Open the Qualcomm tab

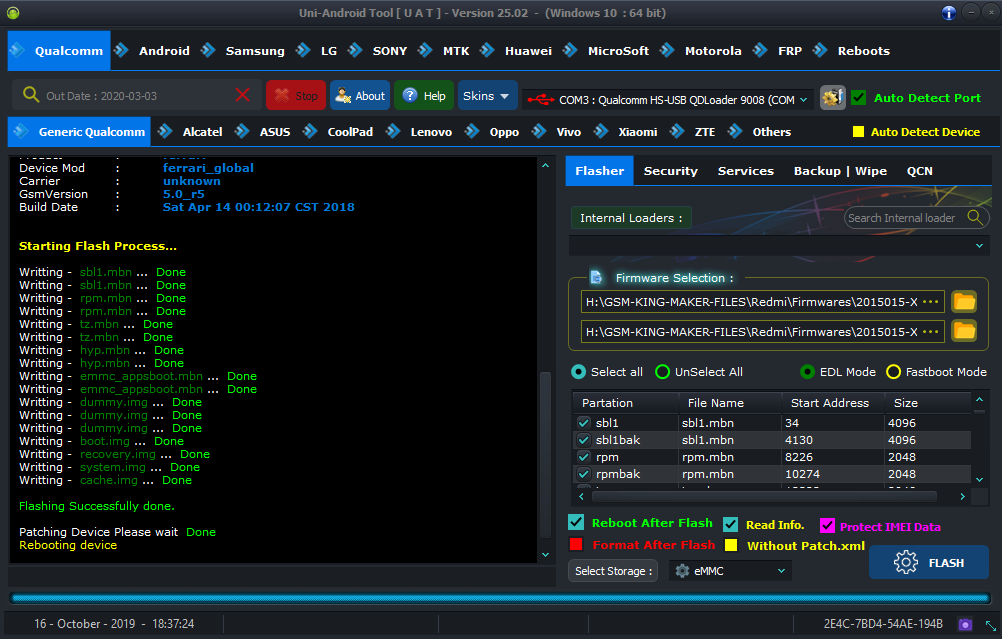[x=59, y=50]
